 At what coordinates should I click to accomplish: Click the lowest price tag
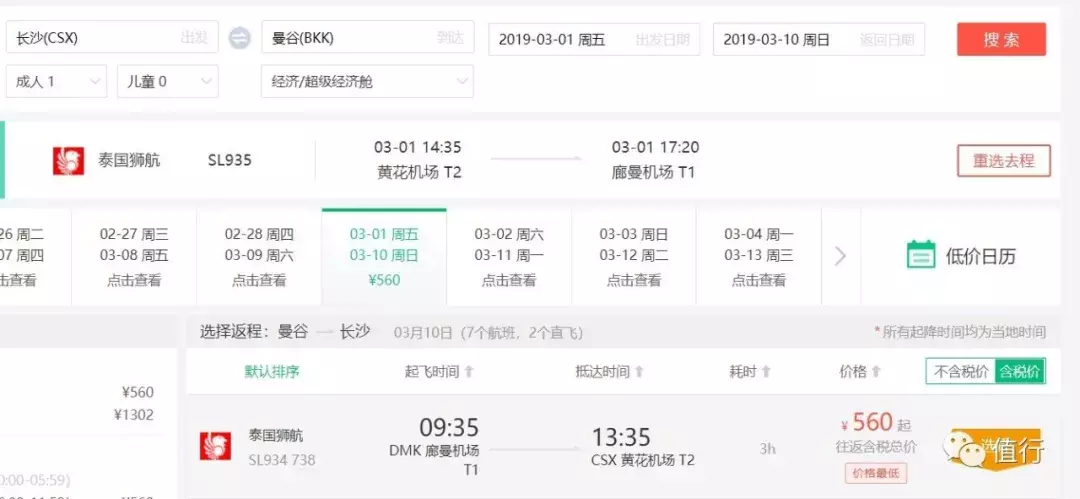click(876, 473)
